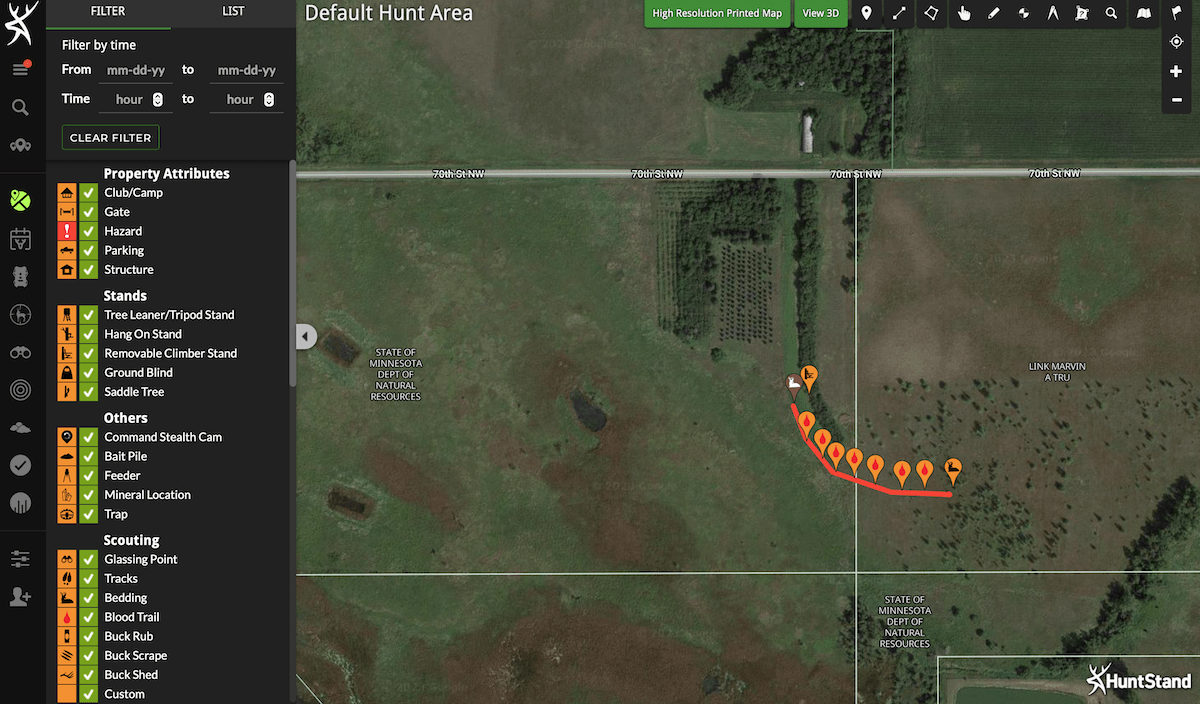Click the From date input field
The image size is (1200, 704).
click(136, 71)
